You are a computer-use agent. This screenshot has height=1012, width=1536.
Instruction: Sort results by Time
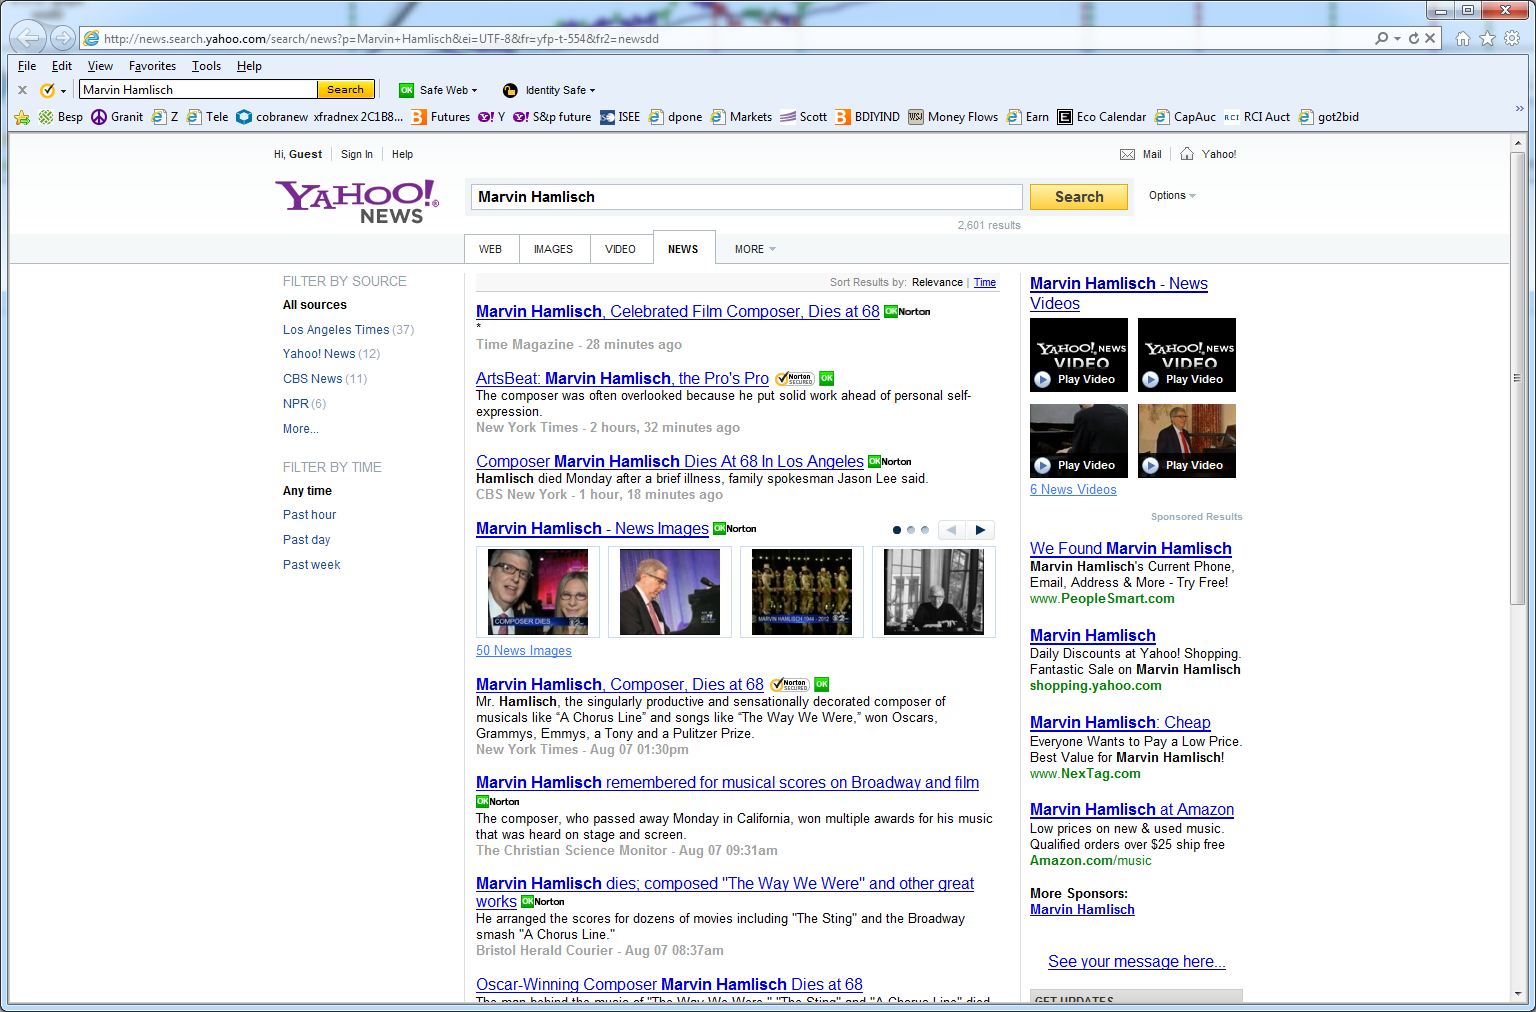coord(985,283)
